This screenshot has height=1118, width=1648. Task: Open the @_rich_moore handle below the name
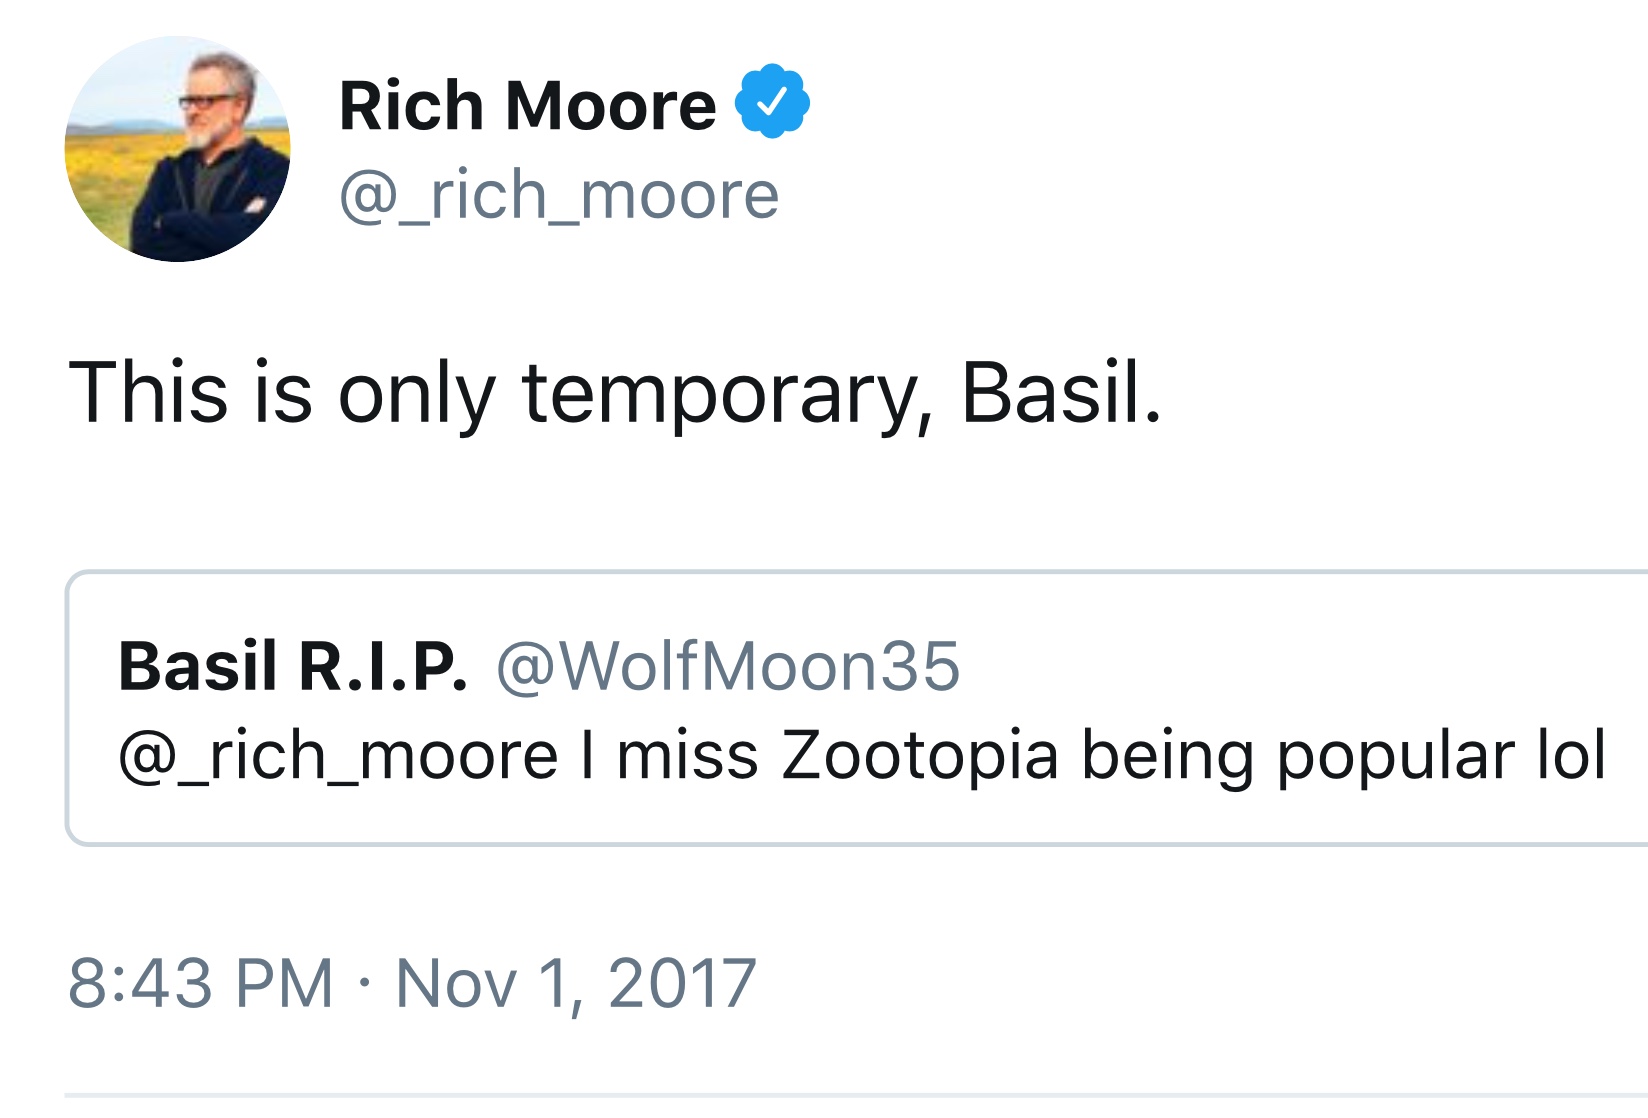pyautogui.click(x=559, y=195)
